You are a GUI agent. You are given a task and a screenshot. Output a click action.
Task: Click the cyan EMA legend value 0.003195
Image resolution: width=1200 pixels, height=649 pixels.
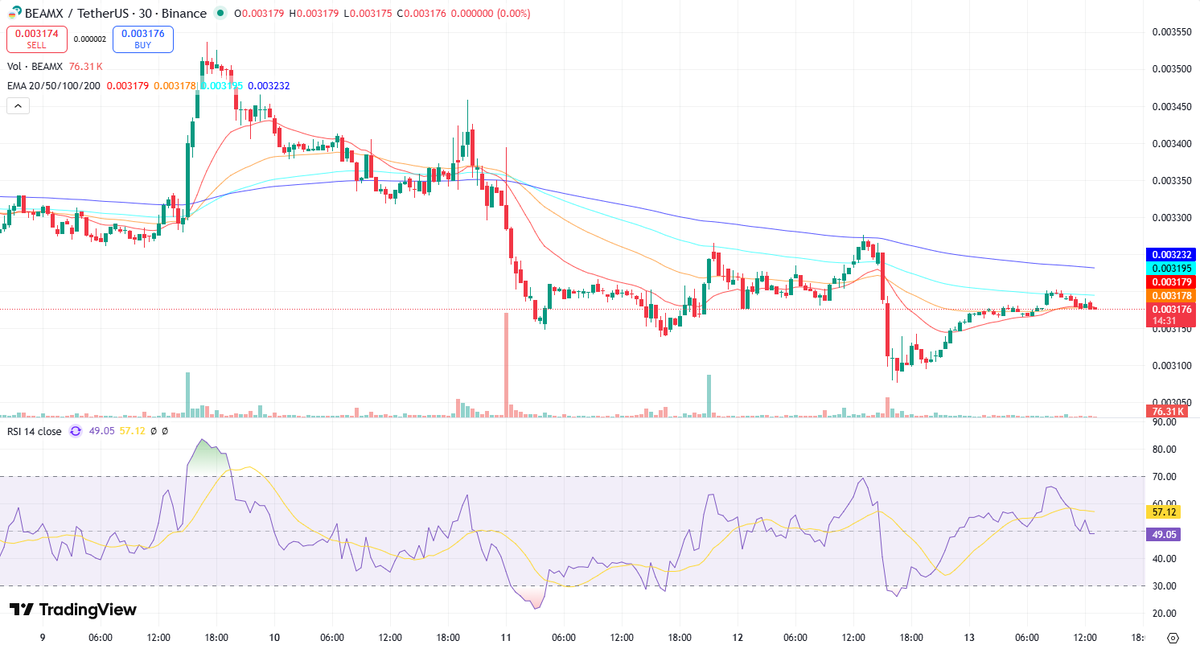[x=222, y=86]
